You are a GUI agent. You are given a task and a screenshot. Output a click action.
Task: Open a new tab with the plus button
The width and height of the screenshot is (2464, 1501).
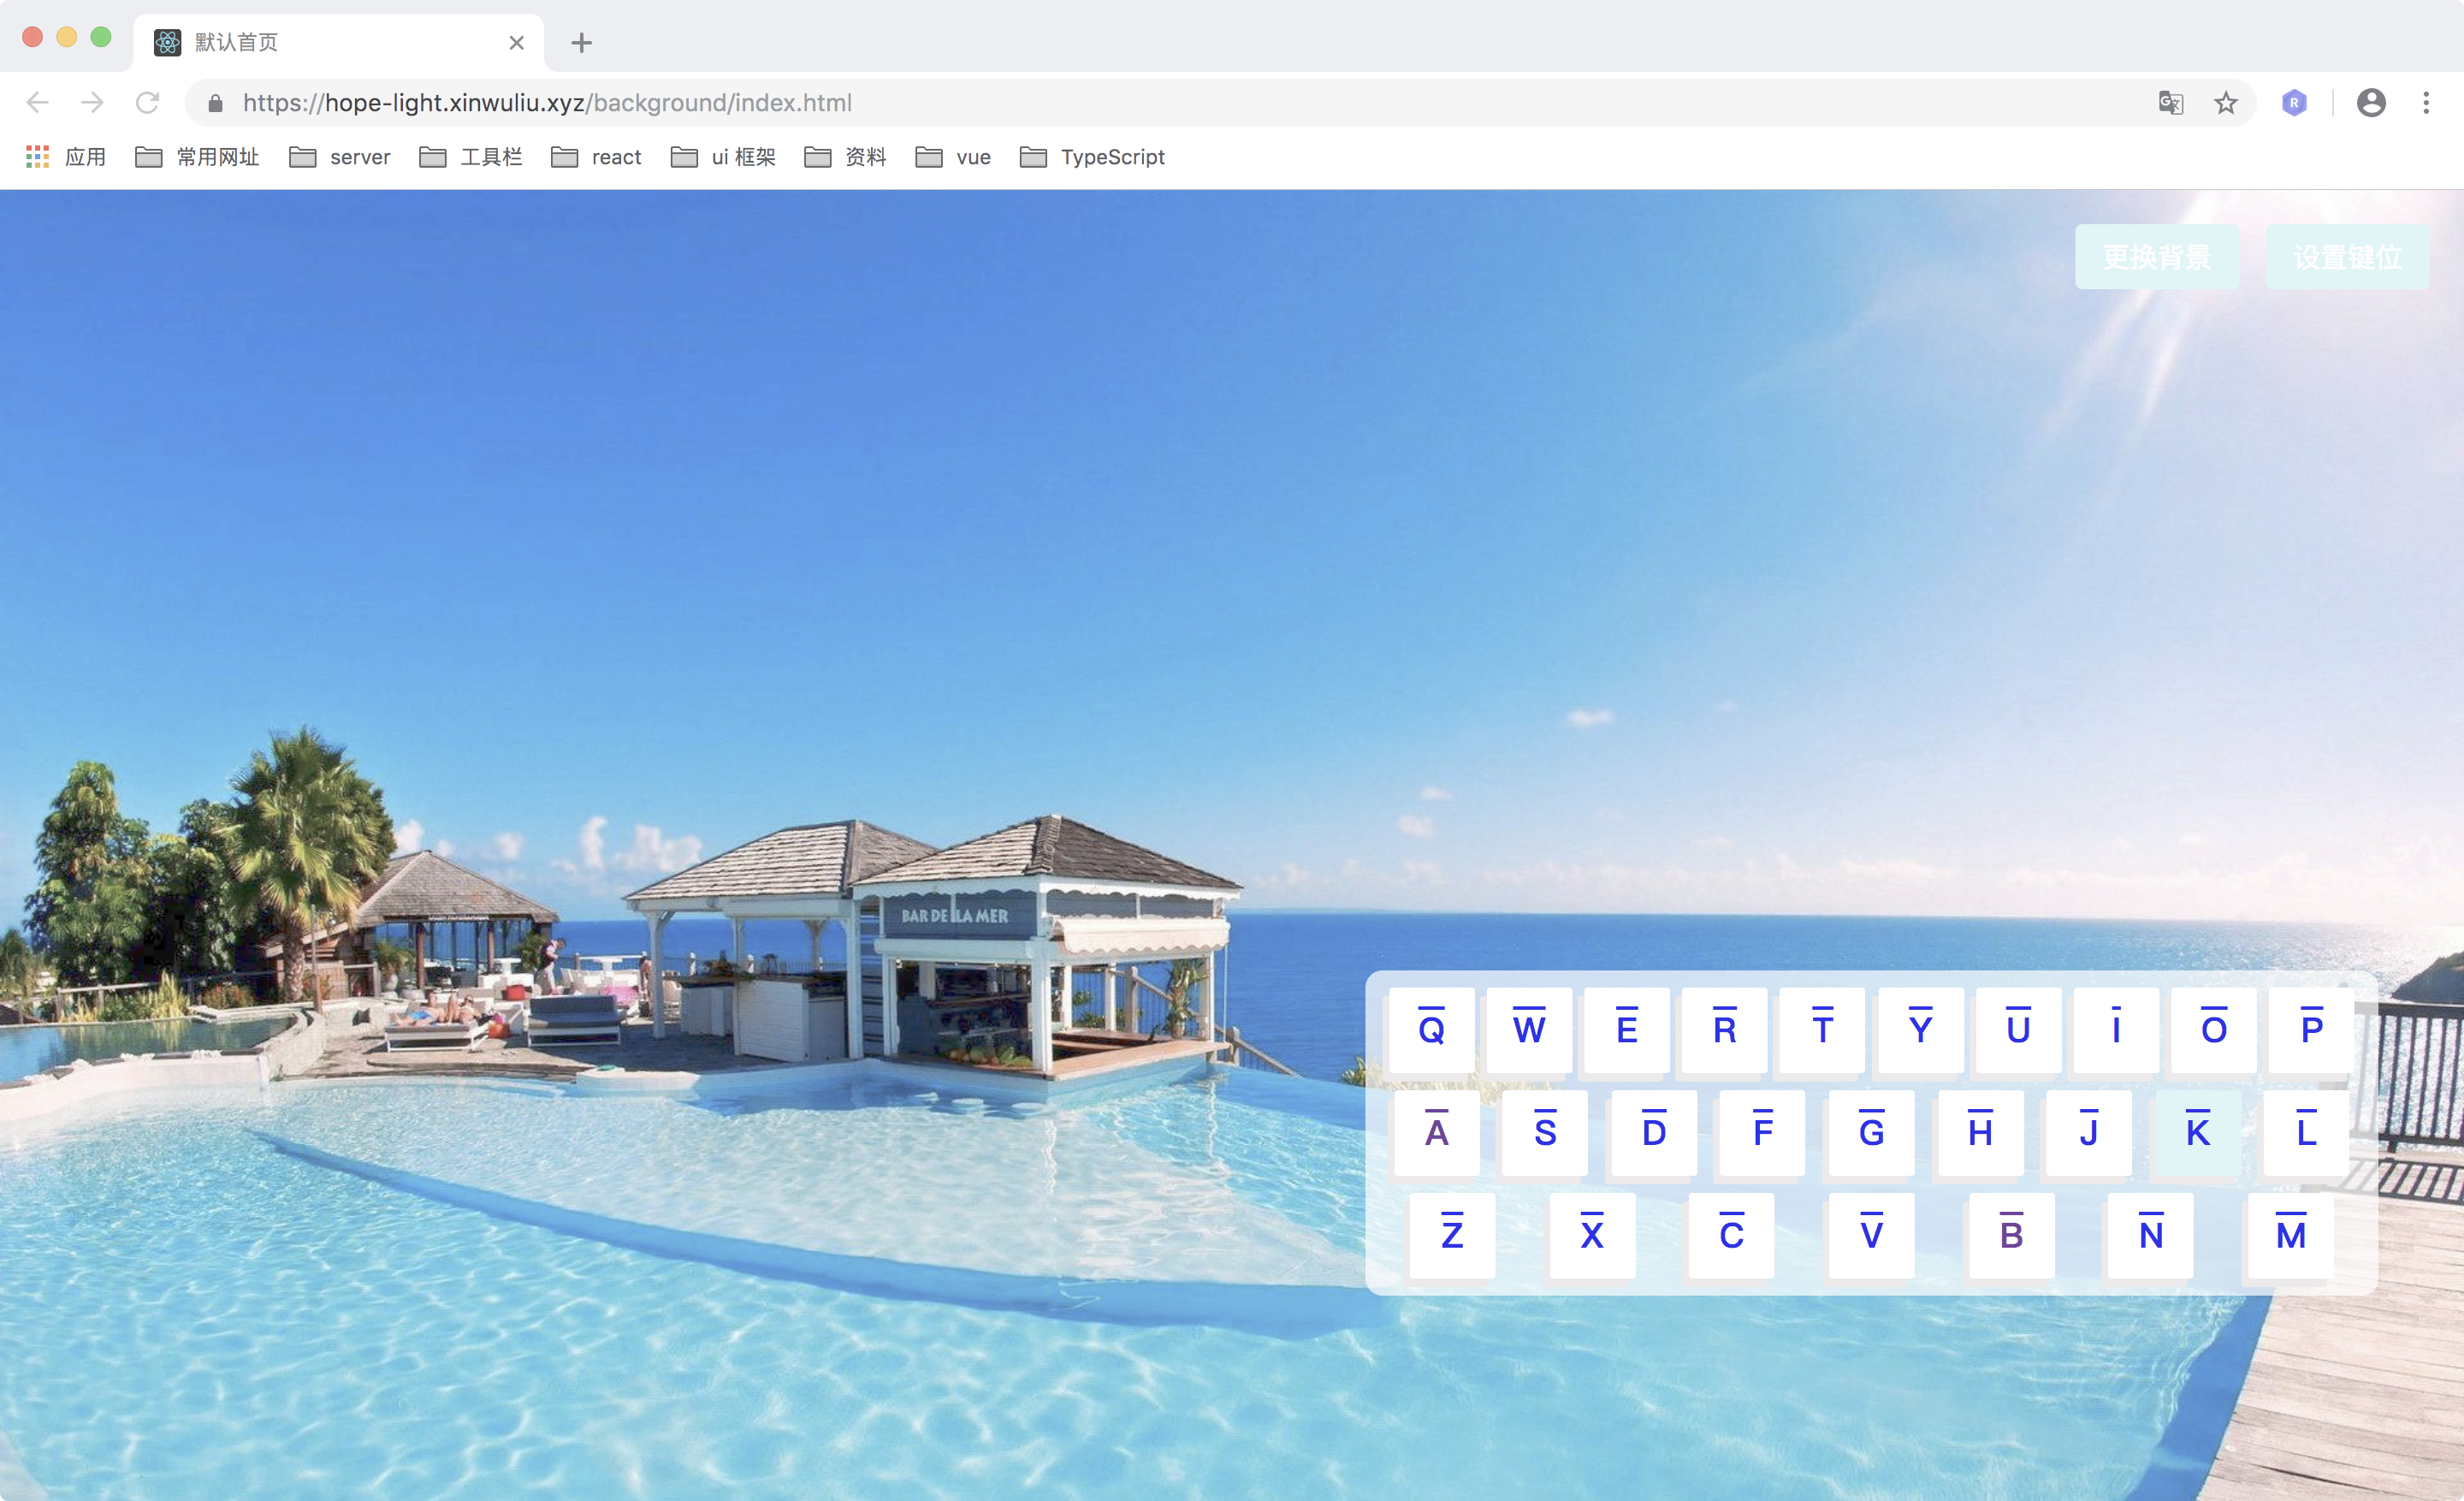click(581, 43)
